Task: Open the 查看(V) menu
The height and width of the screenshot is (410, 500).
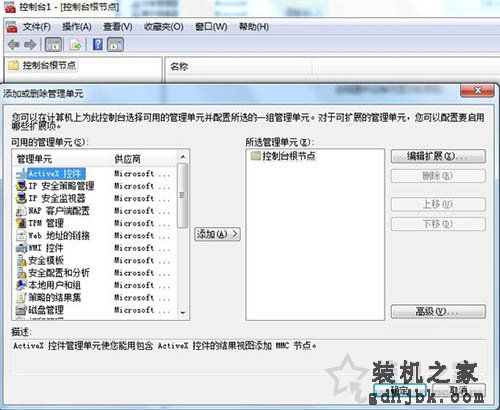Action: coord(118,27)
